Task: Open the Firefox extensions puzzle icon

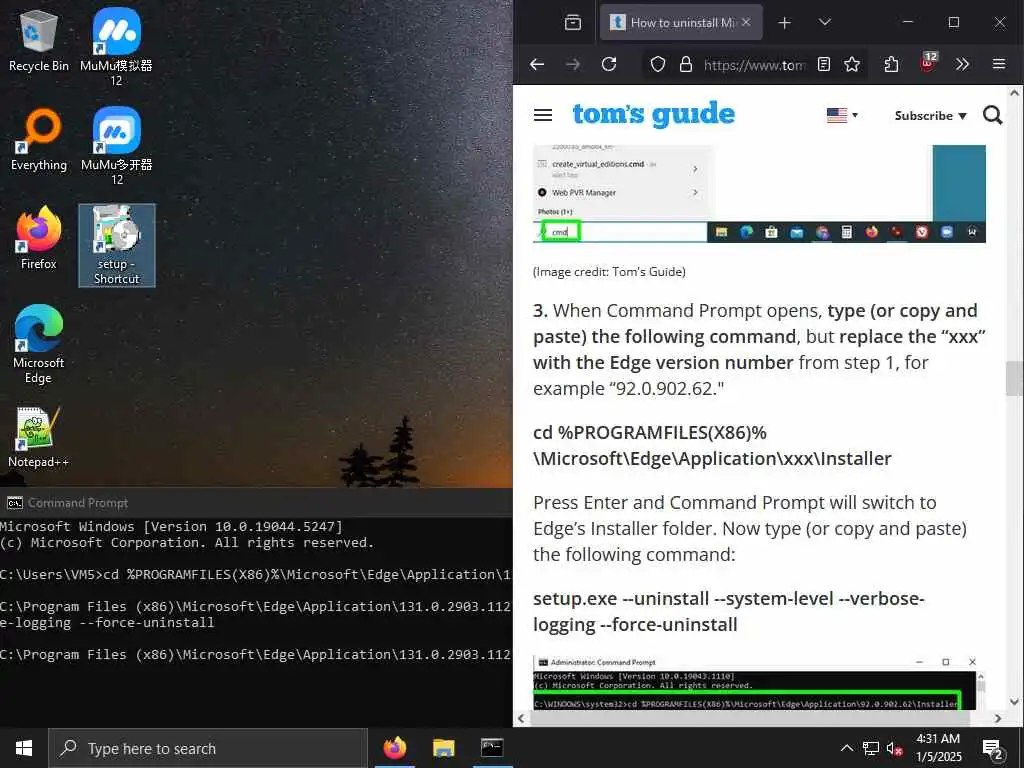Action: [x=891, y=64]
